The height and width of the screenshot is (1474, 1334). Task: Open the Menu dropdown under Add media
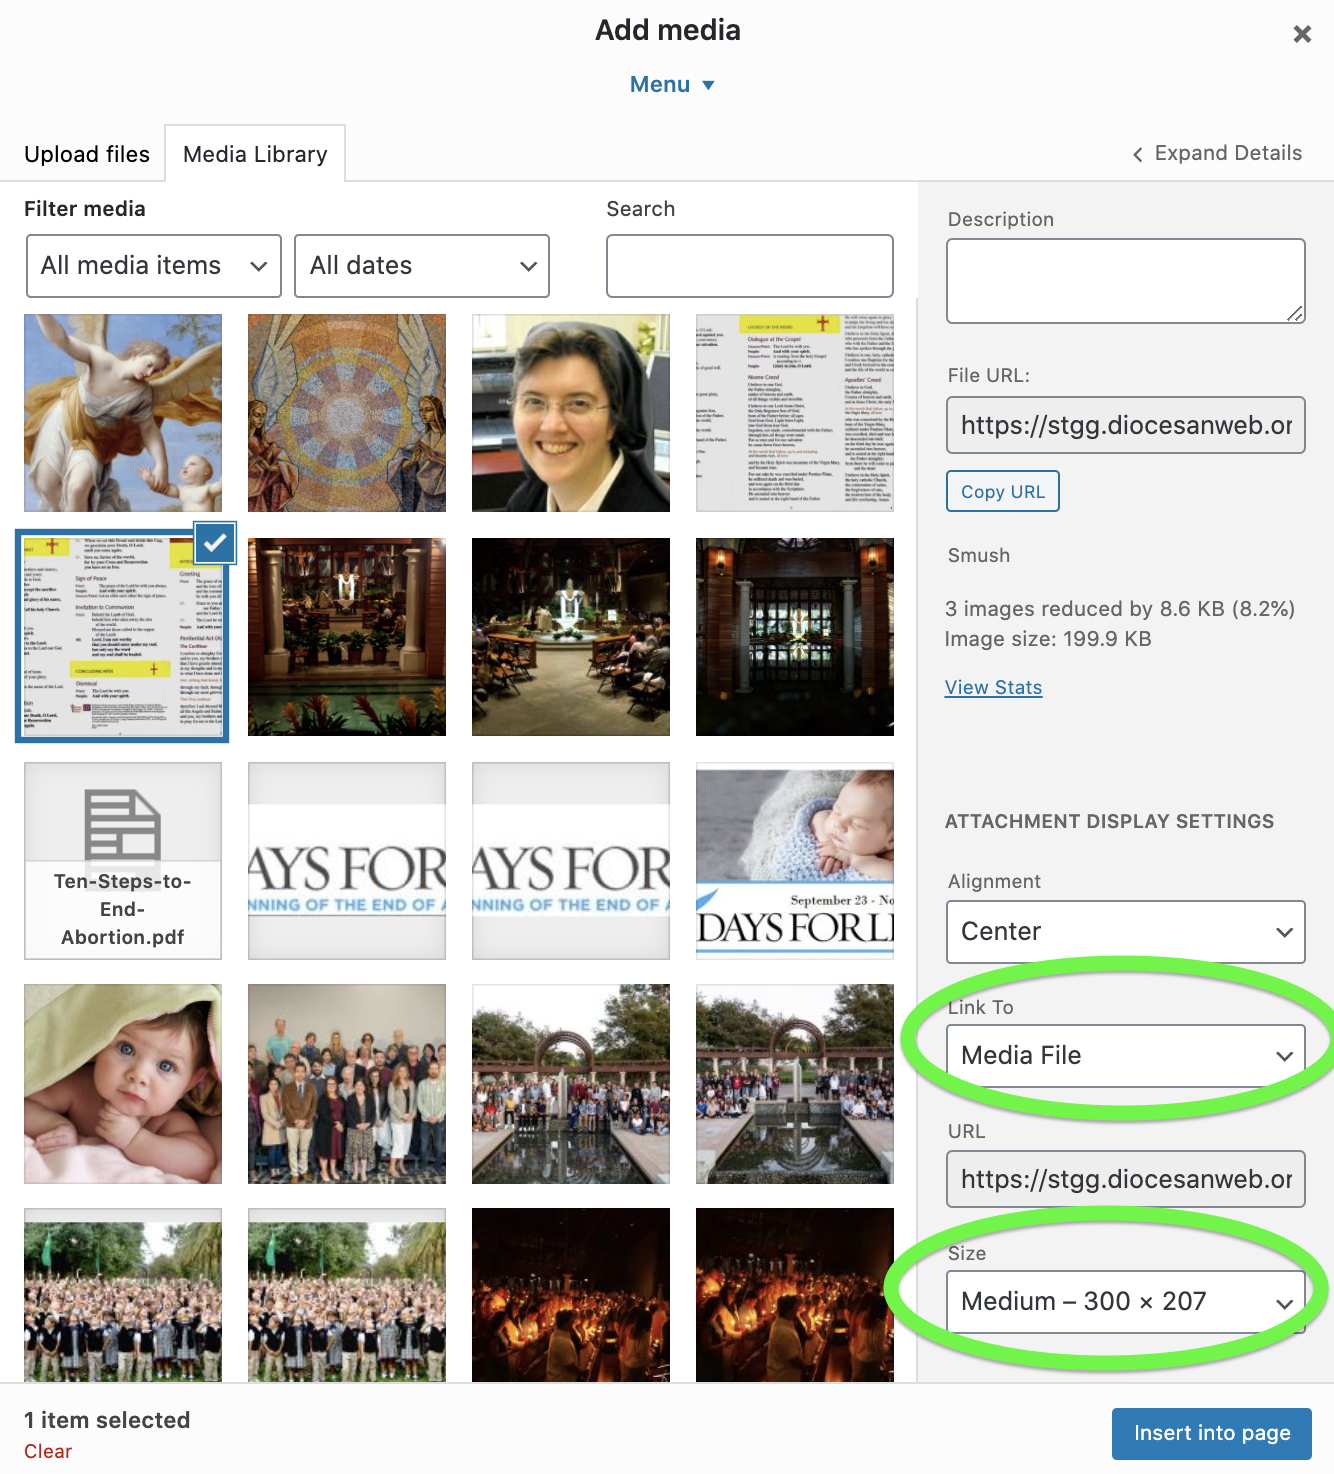click(671, 85)
